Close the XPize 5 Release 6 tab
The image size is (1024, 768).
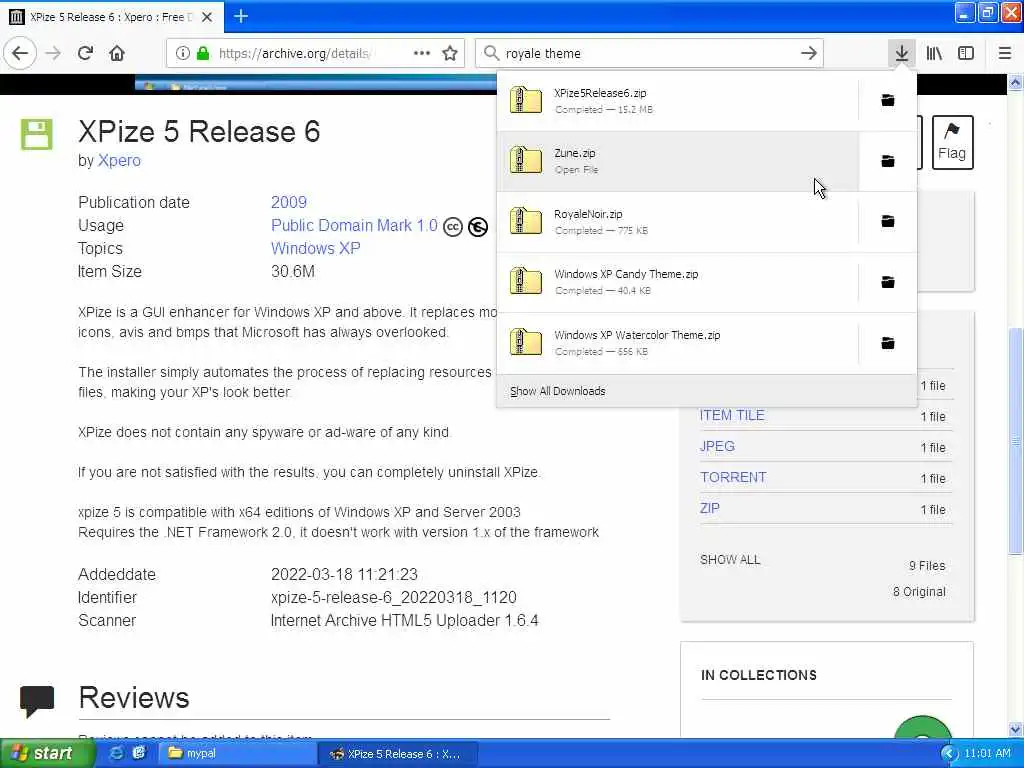[x=206, y=17]
